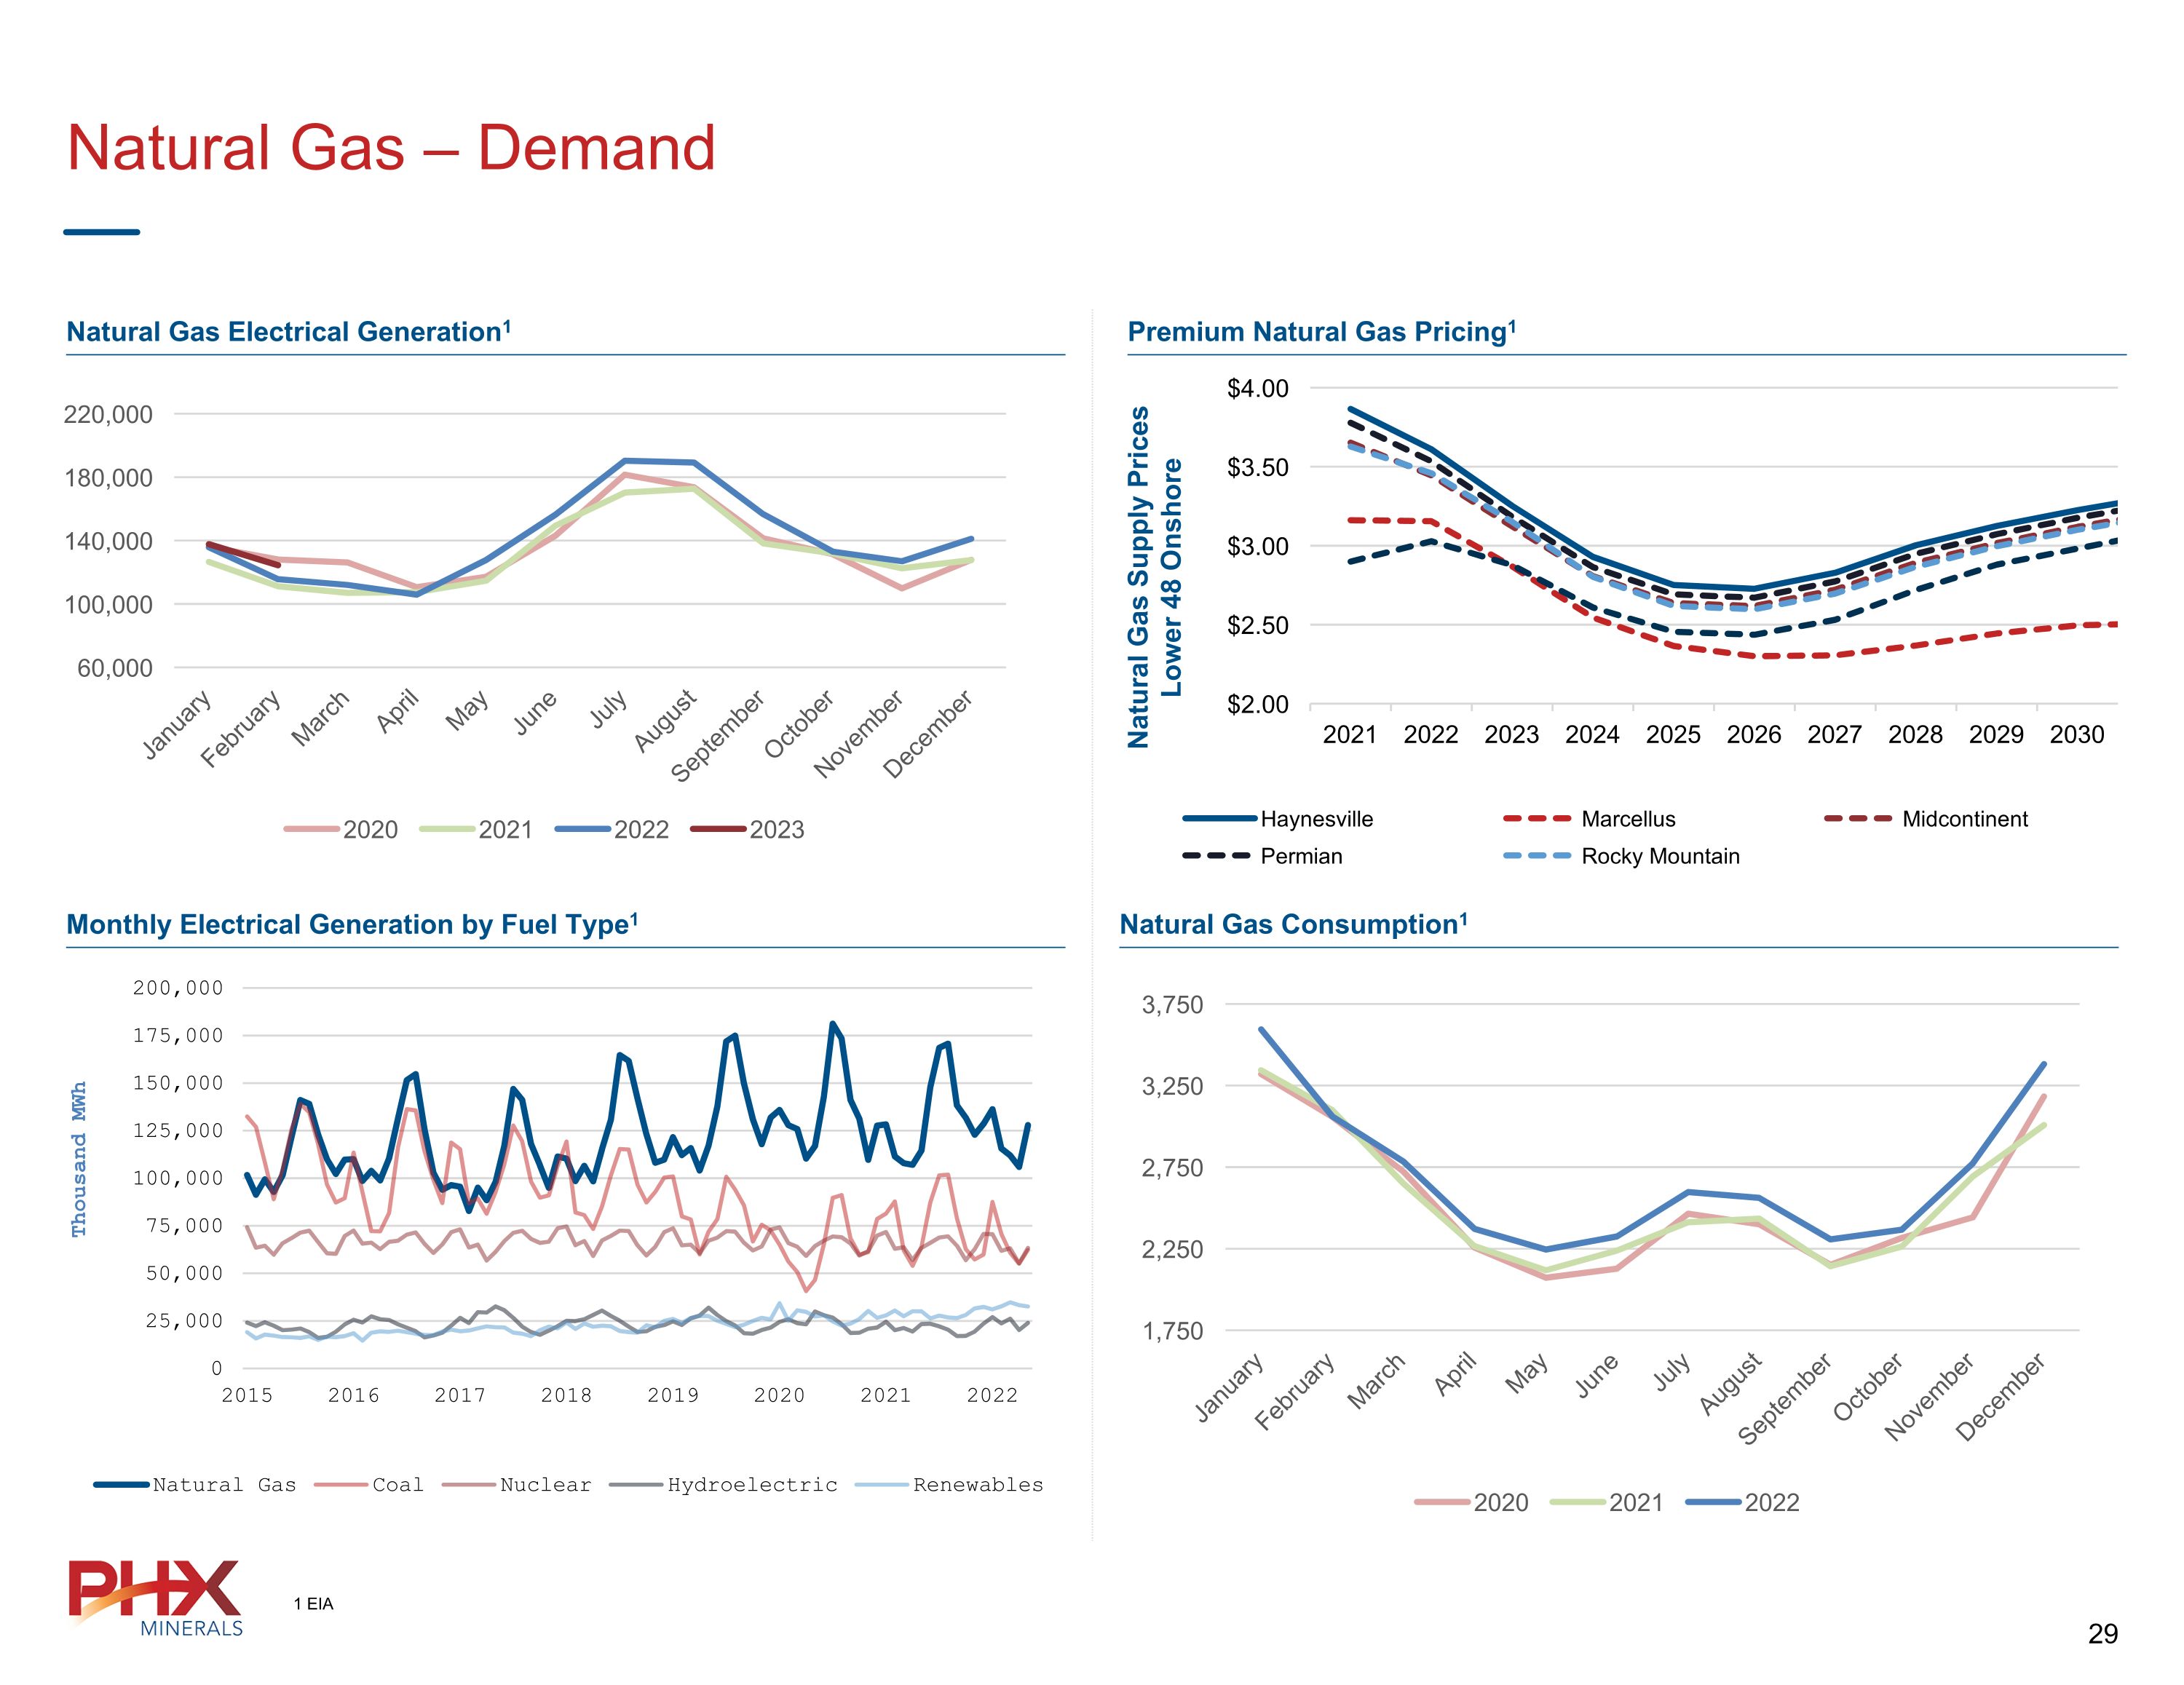Viewport: 2184px width, 1685px height.
Task: Select the Coal legend item
Action: [397, 1485]
